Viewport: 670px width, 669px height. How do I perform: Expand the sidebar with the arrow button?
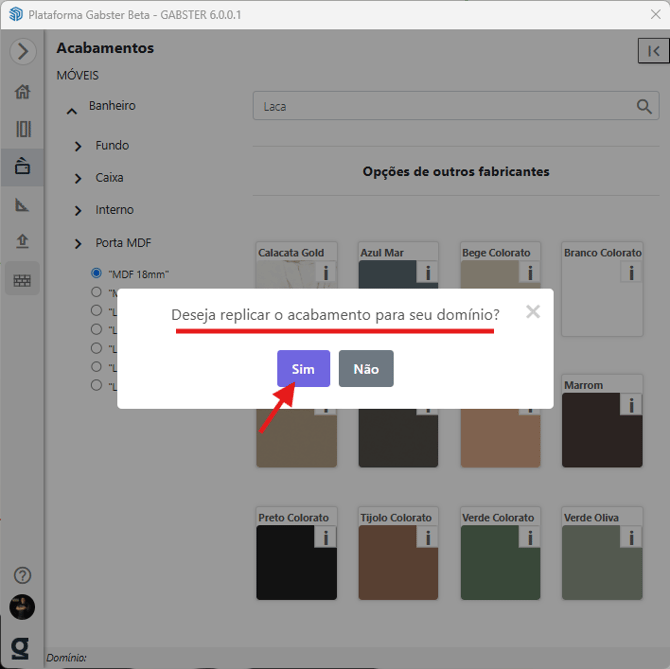point(22,52)
